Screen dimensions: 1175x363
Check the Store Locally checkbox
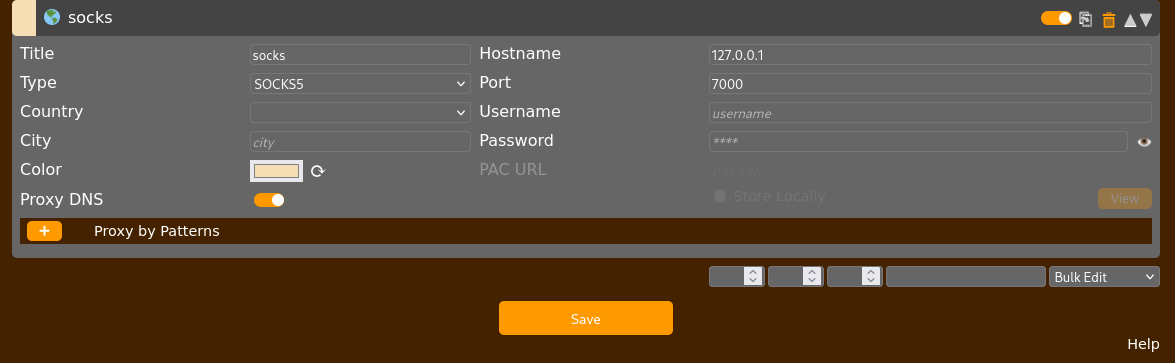pyautogui.click(x=720, y=196)
